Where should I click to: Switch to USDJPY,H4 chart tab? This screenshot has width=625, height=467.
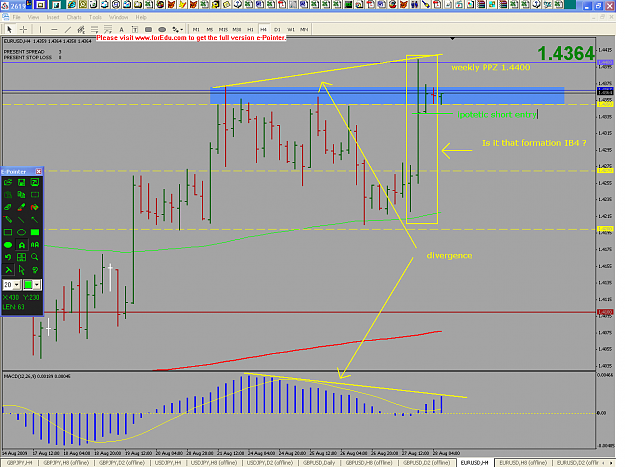tap(167, 463)
